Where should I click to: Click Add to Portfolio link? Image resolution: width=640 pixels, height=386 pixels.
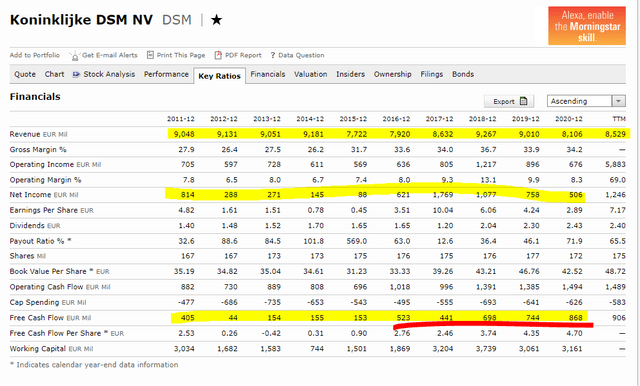[35, 55]
